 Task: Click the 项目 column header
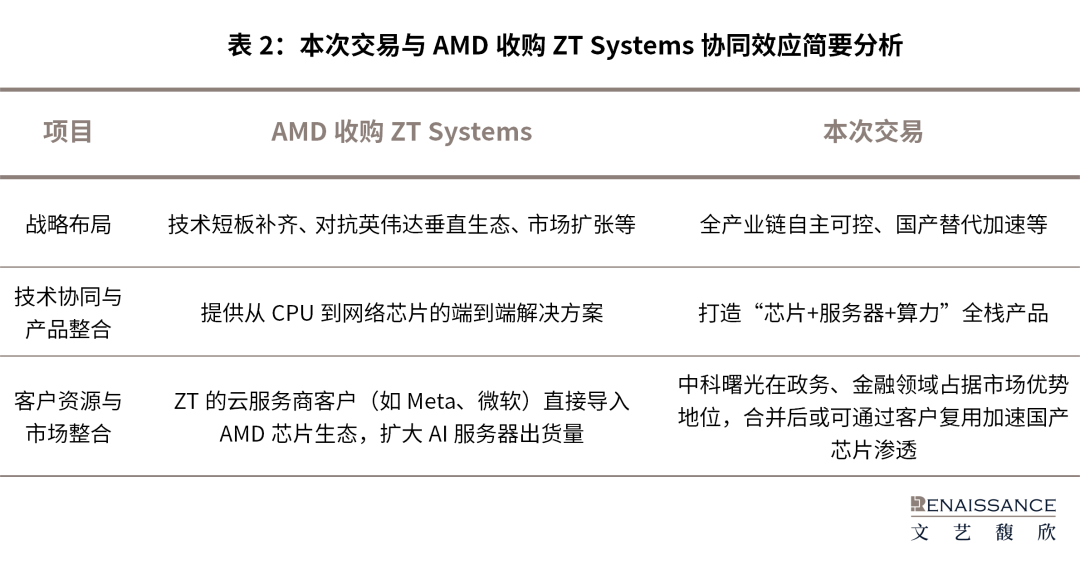tap(68, 131)
